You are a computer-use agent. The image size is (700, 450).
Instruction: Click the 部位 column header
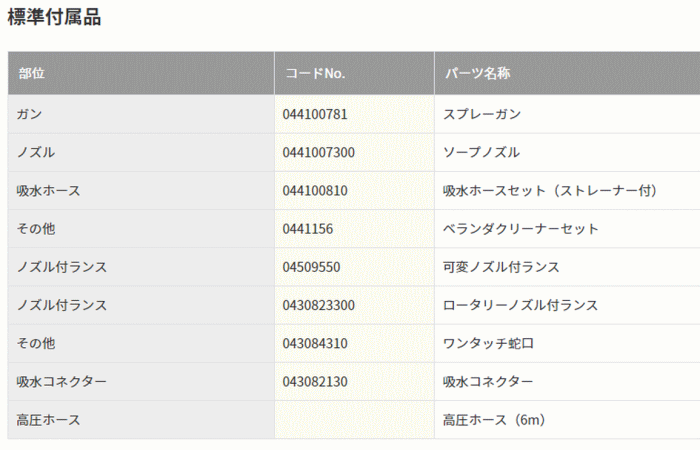pos(31,73)
